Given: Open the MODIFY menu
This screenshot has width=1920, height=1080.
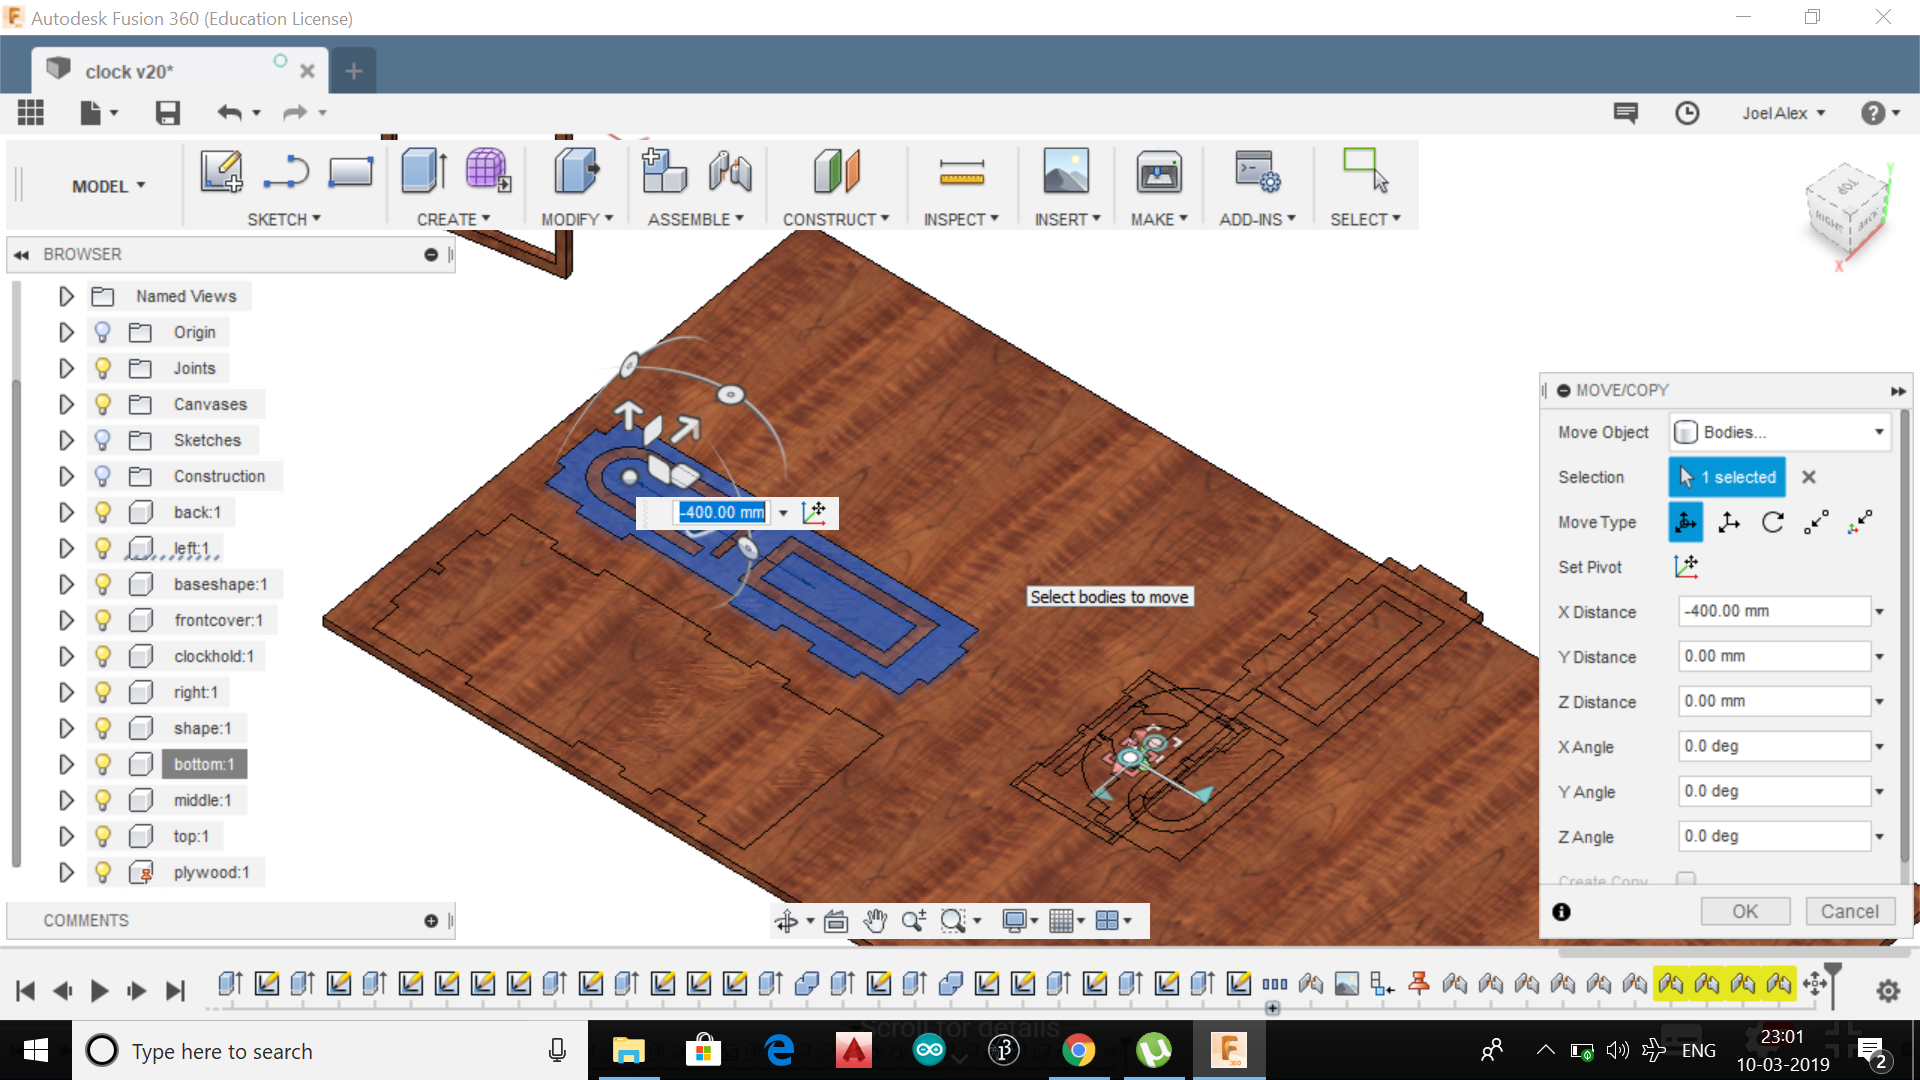Looking at the screenshot, I should [x=577, y=219].
